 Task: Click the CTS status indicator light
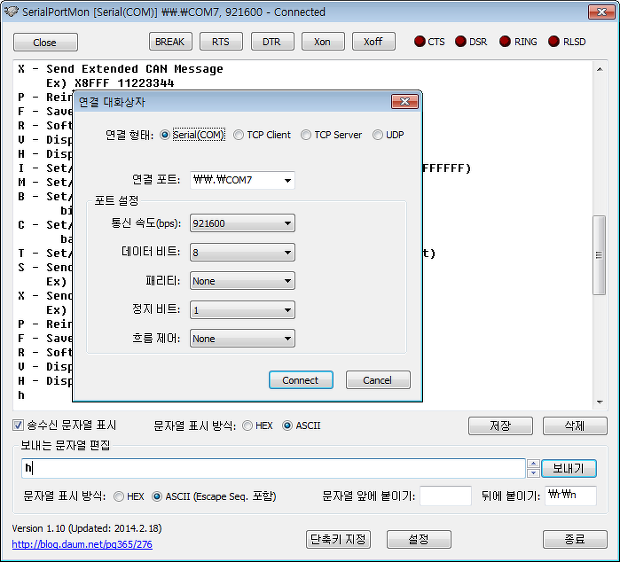[x=420, y=41]
